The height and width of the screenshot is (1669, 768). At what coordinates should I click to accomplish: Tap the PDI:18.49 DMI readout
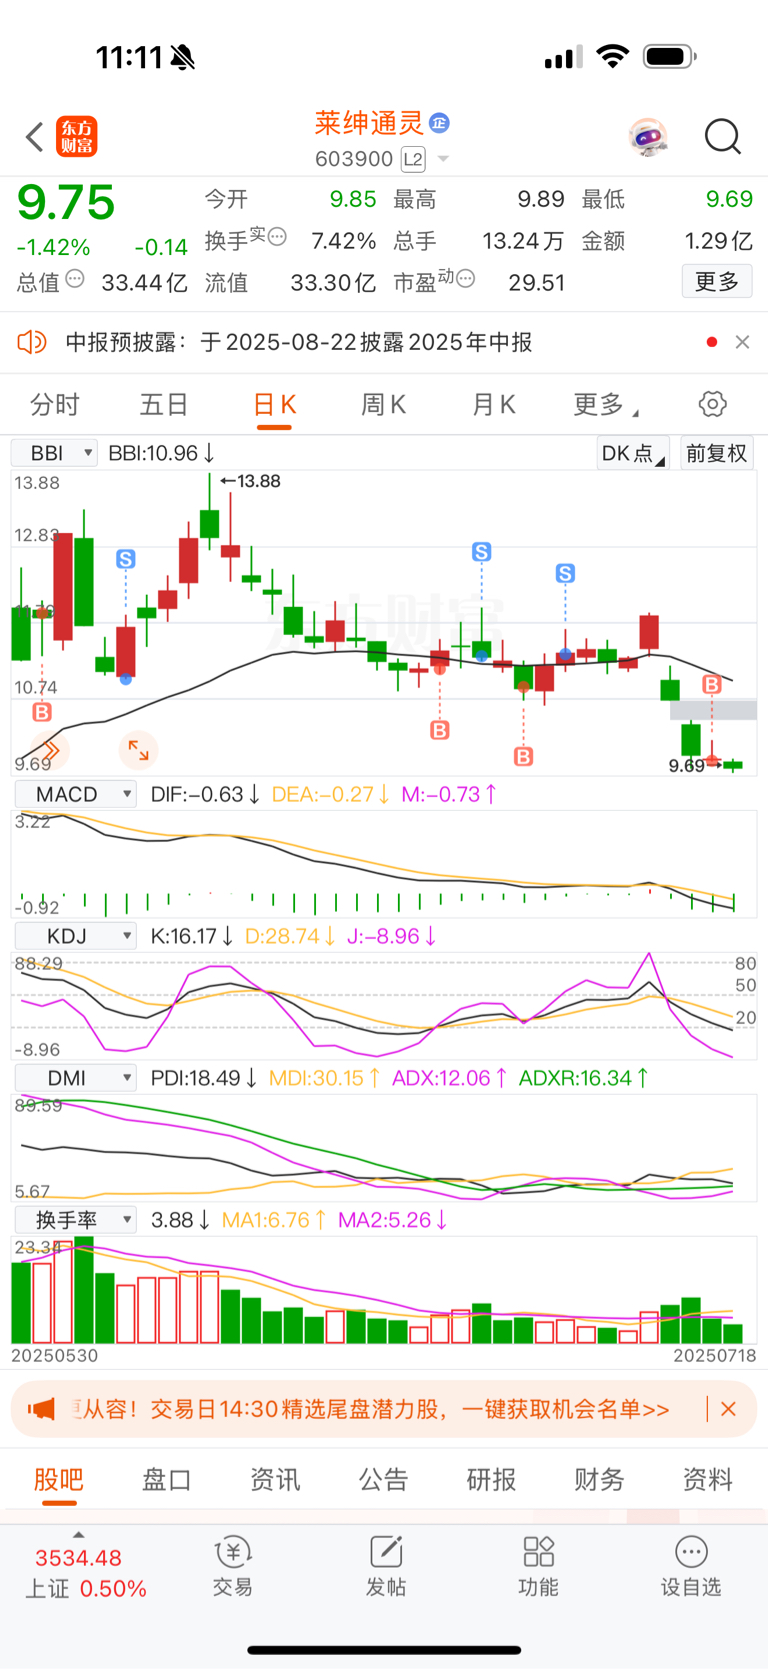tap(204, 1078)
